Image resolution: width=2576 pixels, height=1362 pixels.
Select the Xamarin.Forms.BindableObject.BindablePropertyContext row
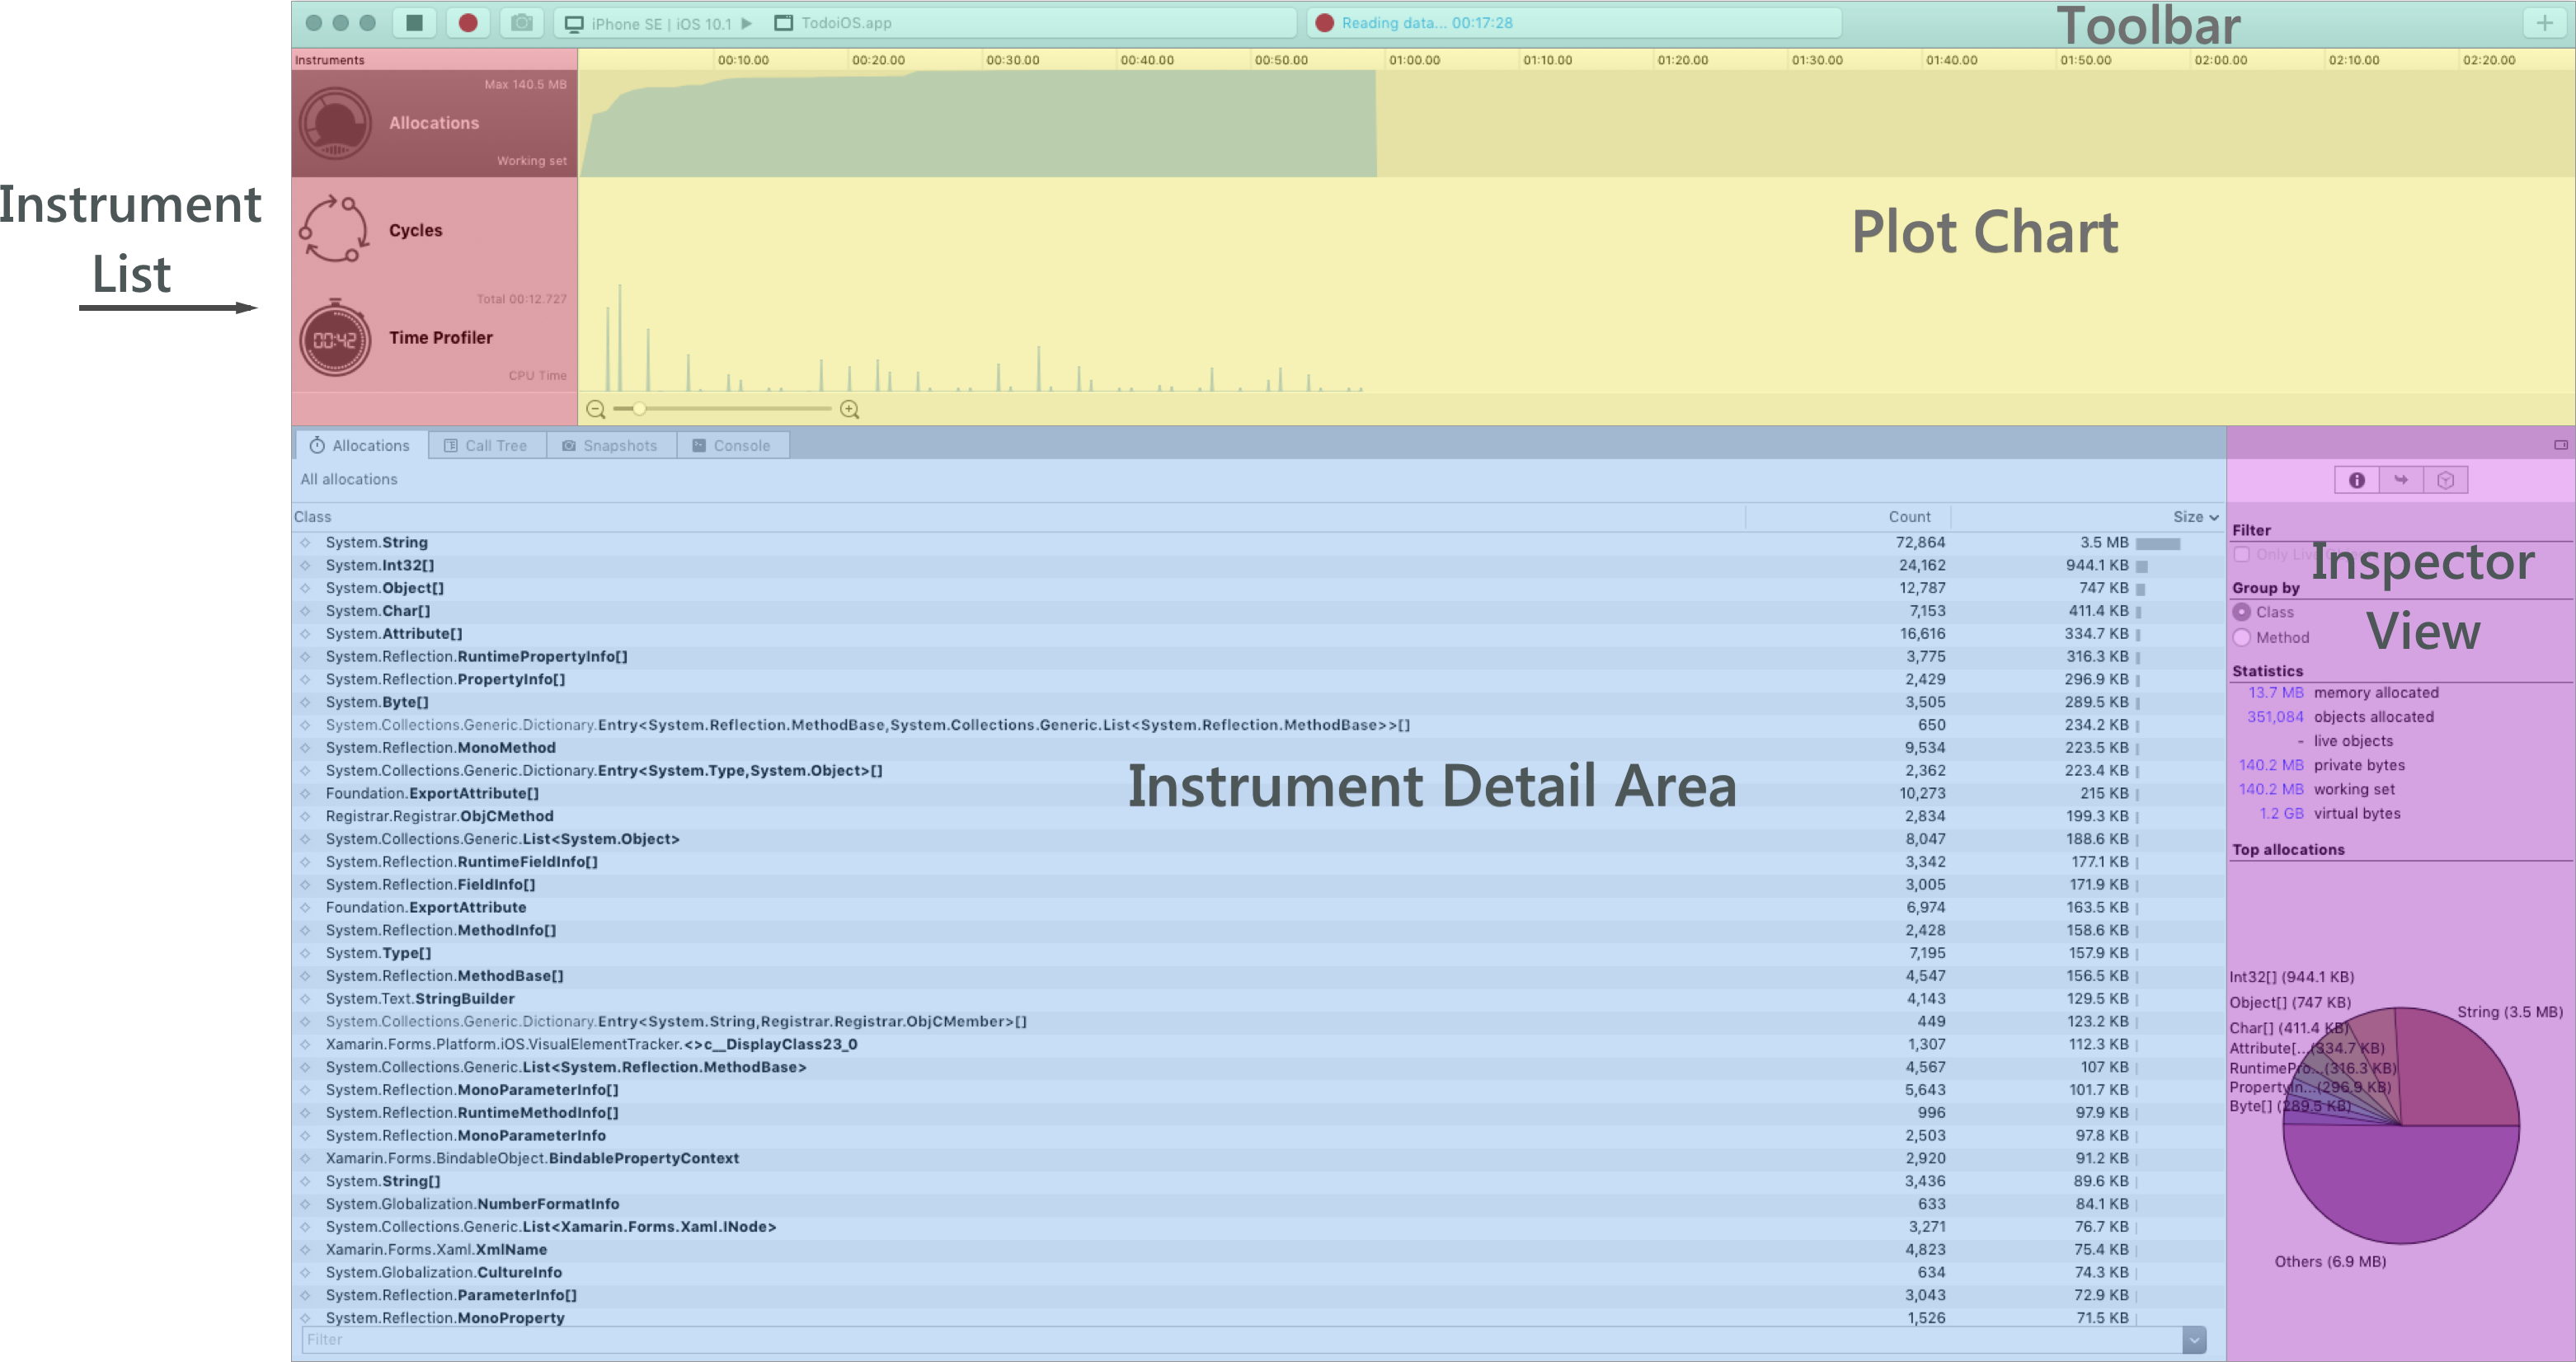pyautogui.click(x=1258, y=1158)
